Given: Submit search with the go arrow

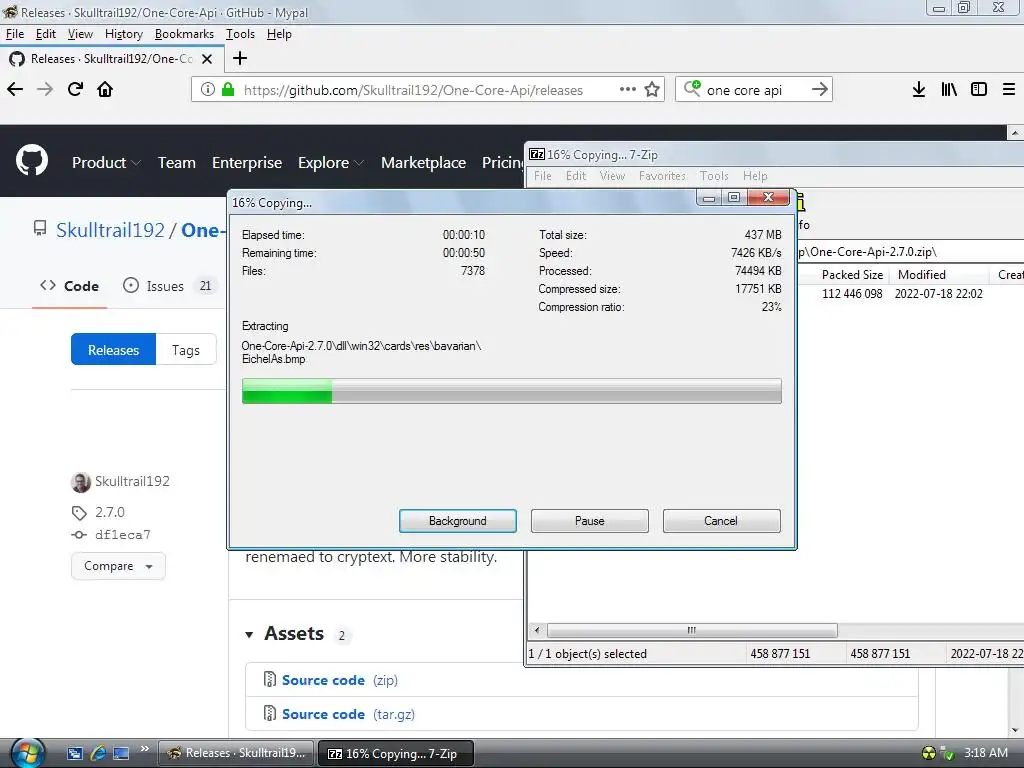Looking at the screenshot, I should 820,89.
